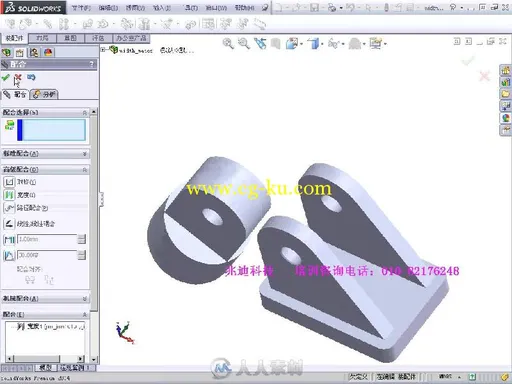
Task: Switch to the 分析 Analysis tab
Action: pyautogui.click(x=44, y=95)
